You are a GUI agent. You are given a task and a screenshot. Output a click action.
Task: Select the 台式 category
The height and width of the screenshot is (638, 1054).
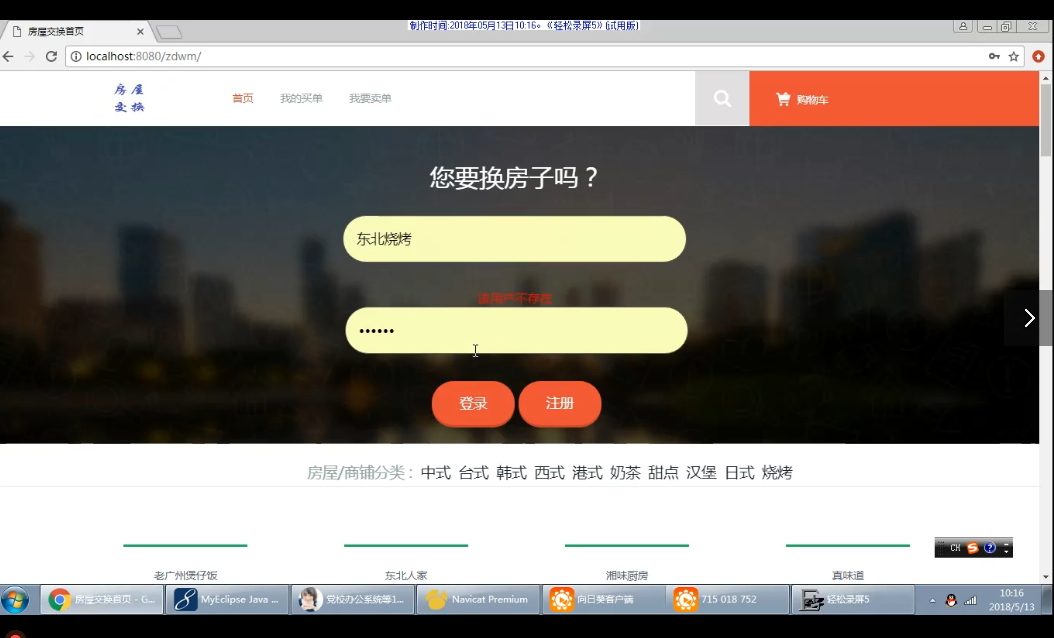473,473
